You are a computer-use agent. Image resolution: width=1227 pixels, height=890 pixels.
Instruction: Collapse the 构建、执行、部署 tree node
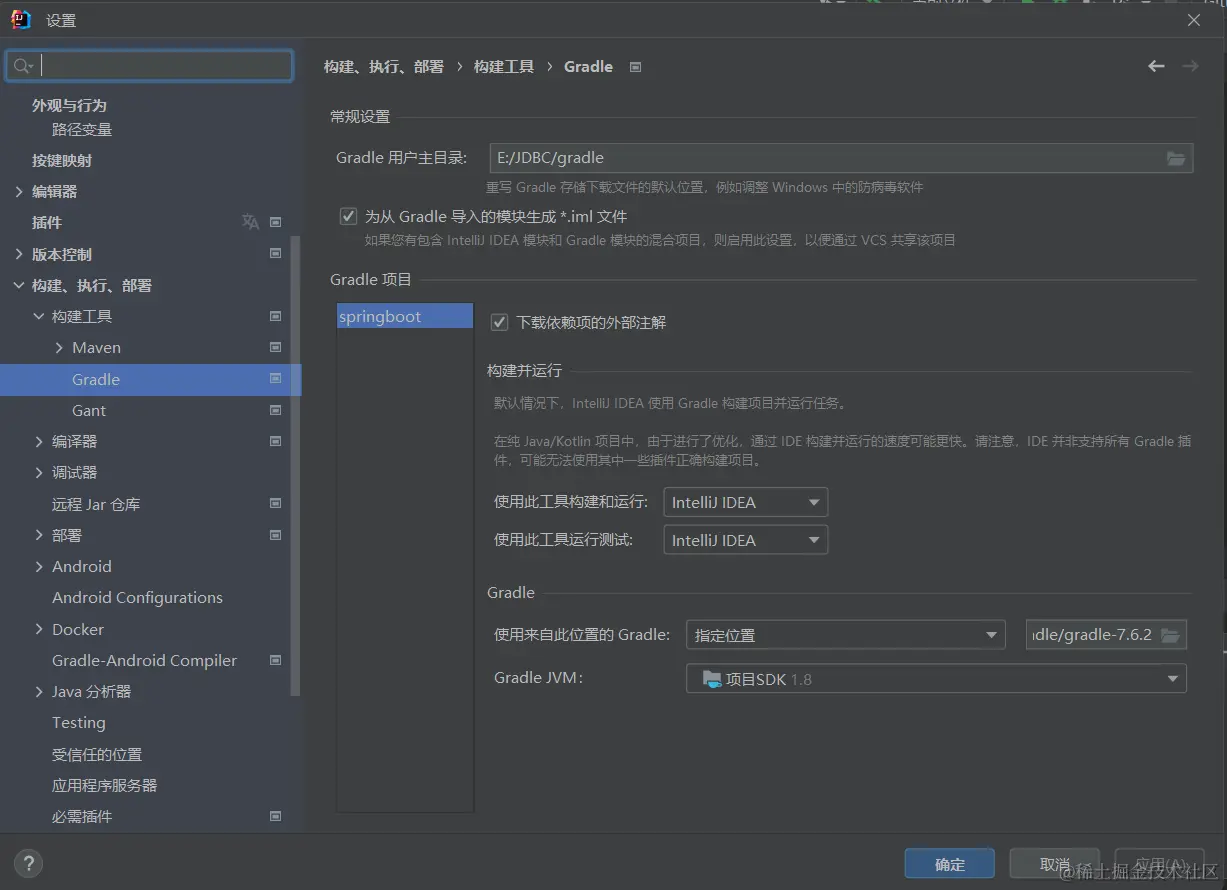pyautogui.click(x=19, y=285)
